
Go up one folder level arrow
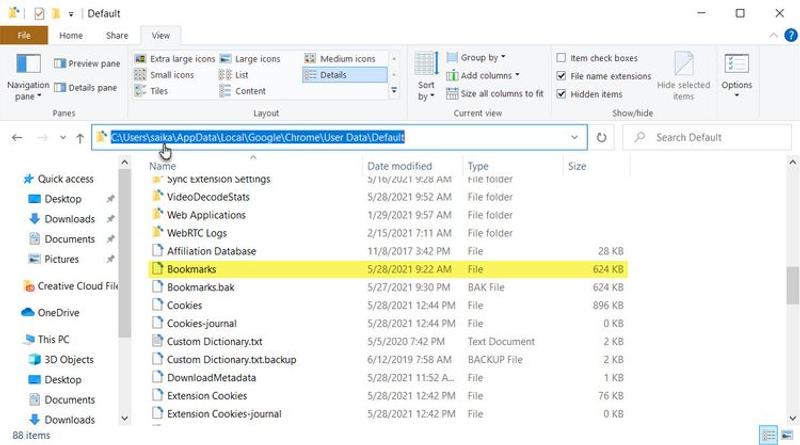[x=80, y=137]
